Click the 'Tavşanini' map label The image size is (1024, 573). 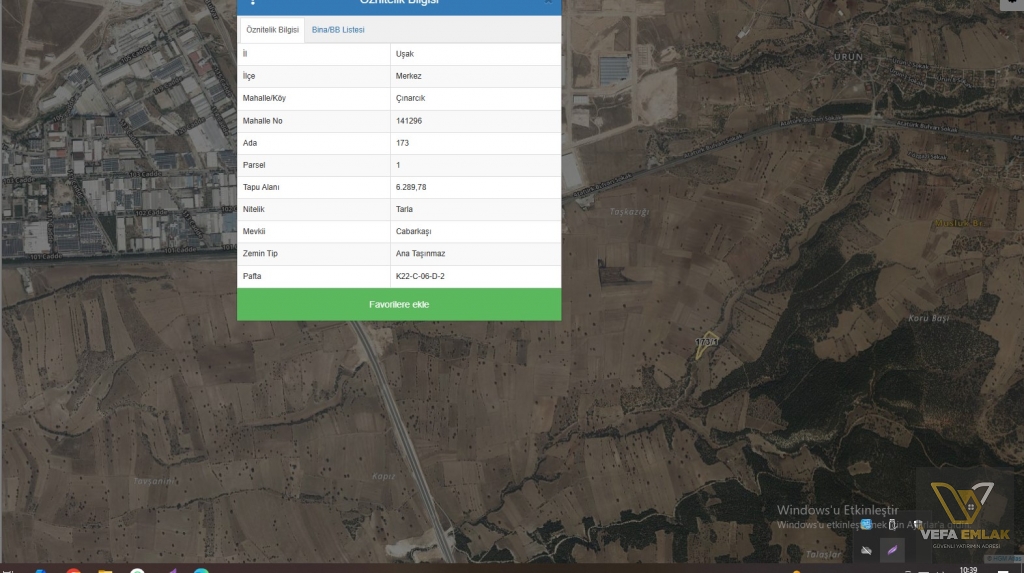154,481
